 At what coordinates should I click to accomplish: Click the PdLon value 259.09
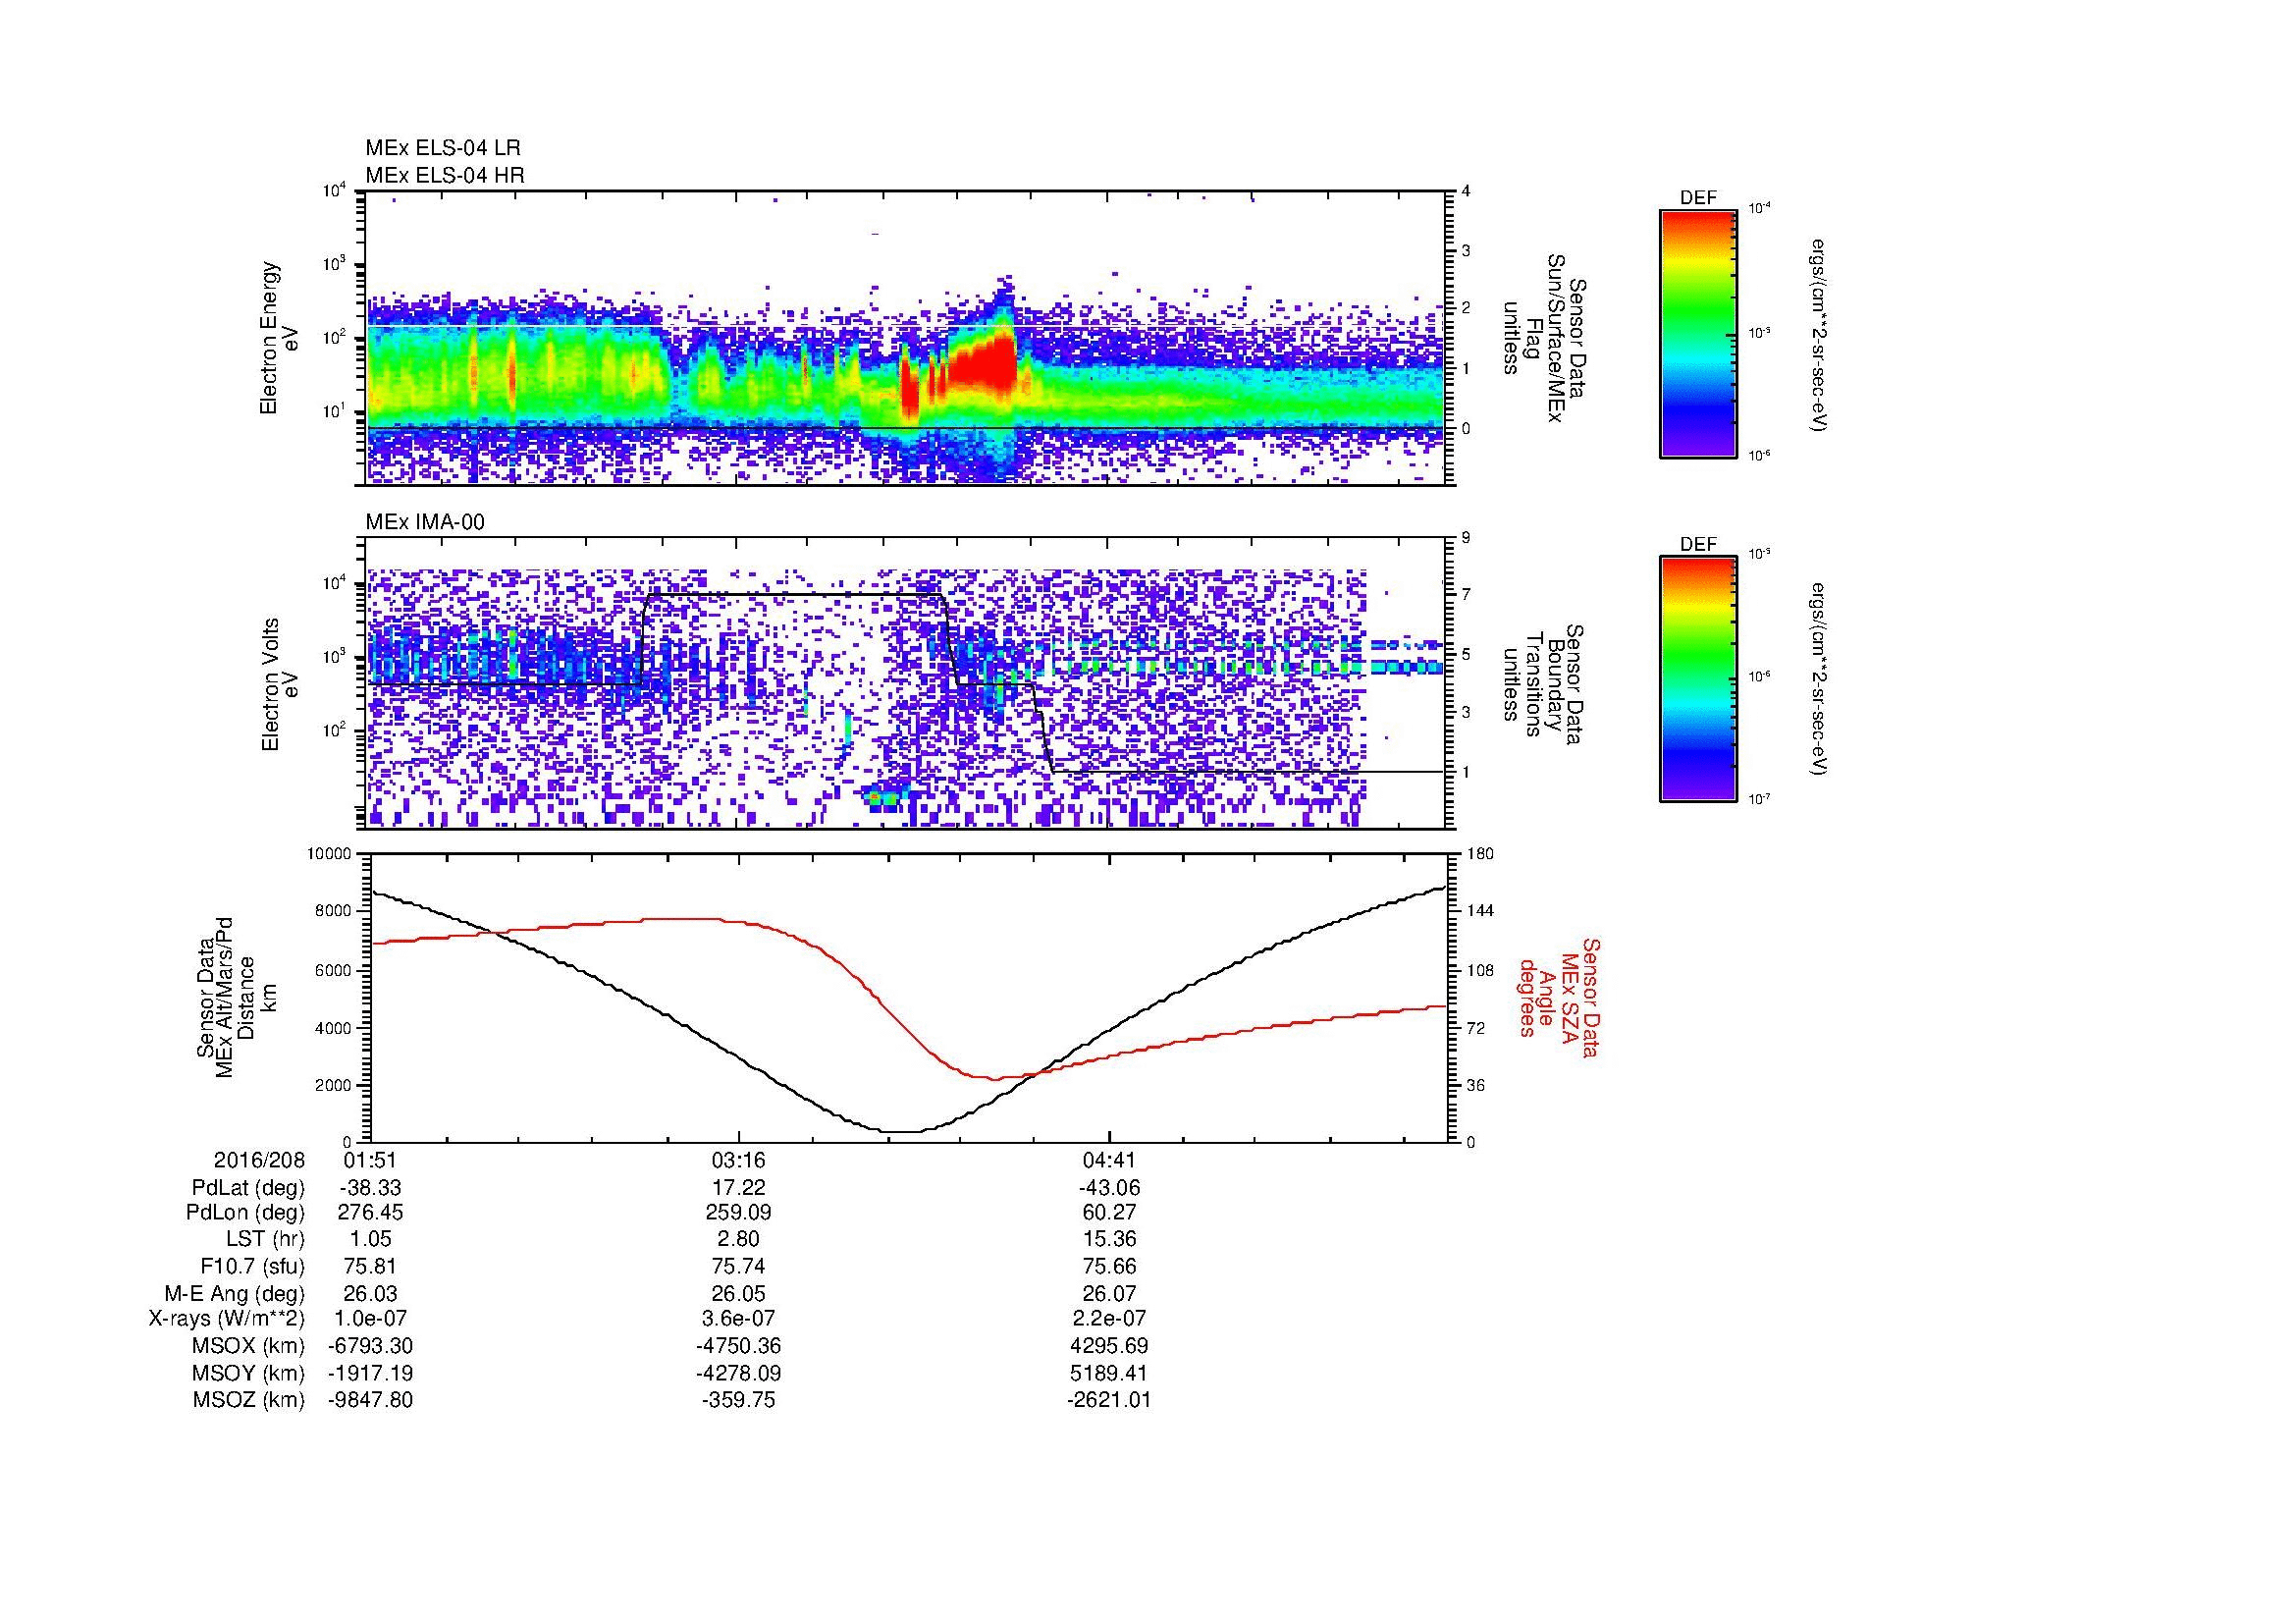[739, 1213]
